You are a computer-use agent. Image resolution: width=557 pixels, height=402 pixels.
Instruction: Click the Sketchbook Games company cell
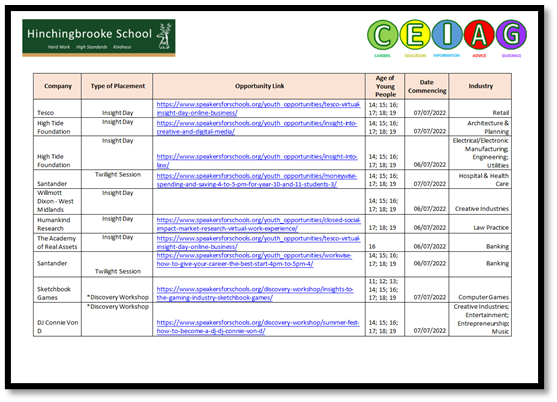pos(58,290)
